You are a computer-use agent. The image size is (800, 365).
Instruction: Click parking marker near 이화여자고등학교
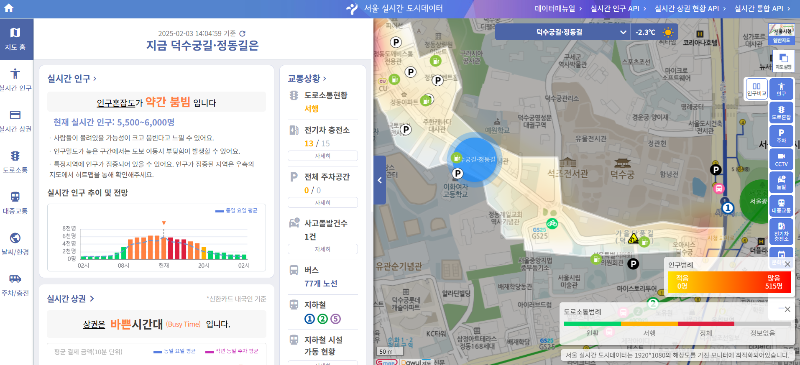coord(458,174)
